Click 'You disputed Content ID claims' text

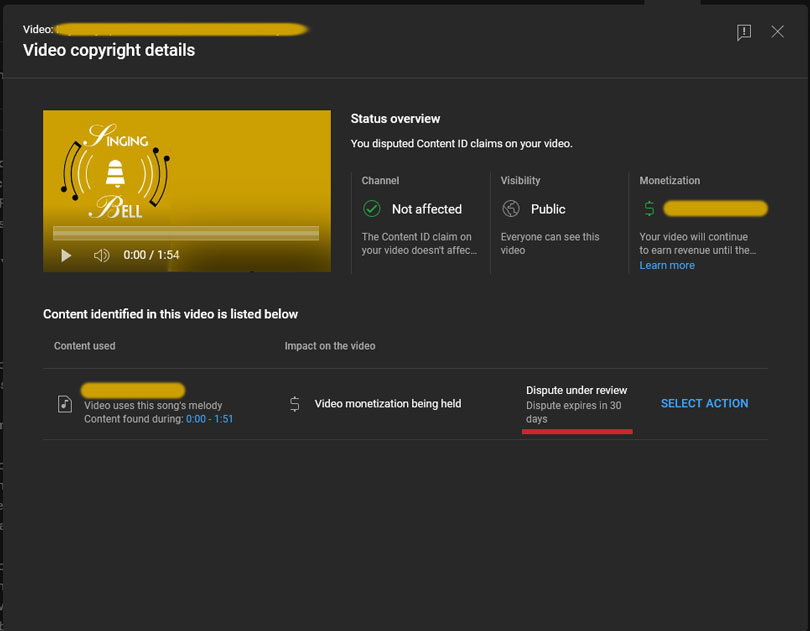tap(461, 143)
